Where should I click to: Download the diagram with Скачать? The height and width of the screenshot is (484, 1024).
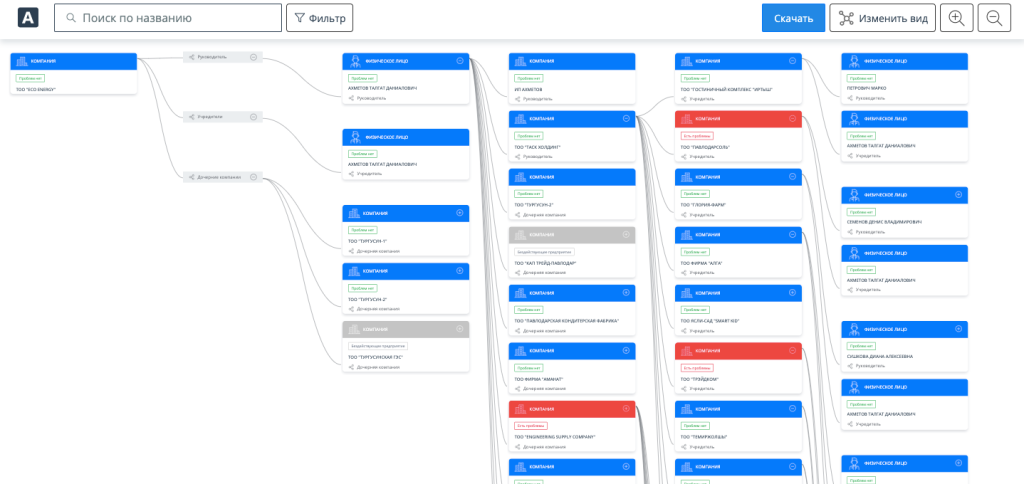793,18
